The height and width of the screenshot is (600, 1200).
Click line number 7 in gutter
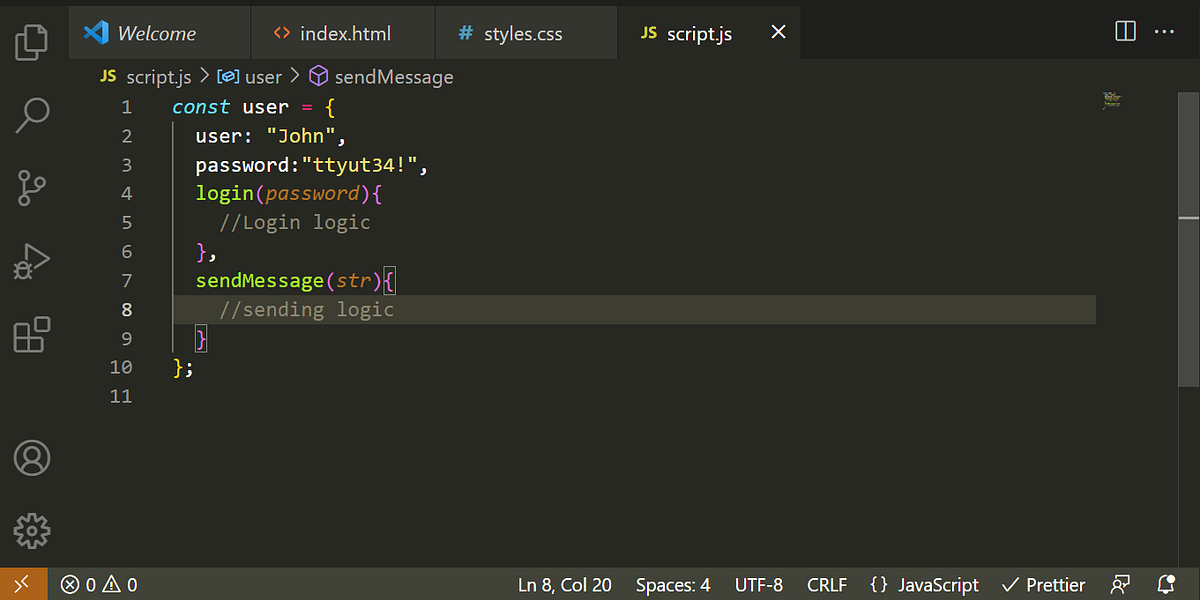(126, 280)
